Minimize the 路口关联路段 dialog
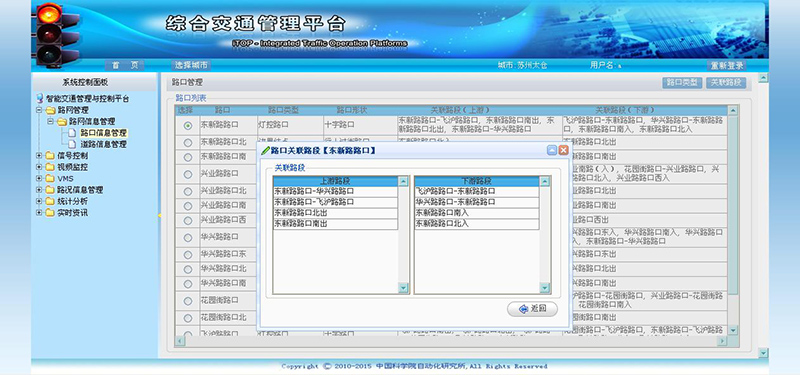This screenshot has width=800, height=375. pos(552,150)
